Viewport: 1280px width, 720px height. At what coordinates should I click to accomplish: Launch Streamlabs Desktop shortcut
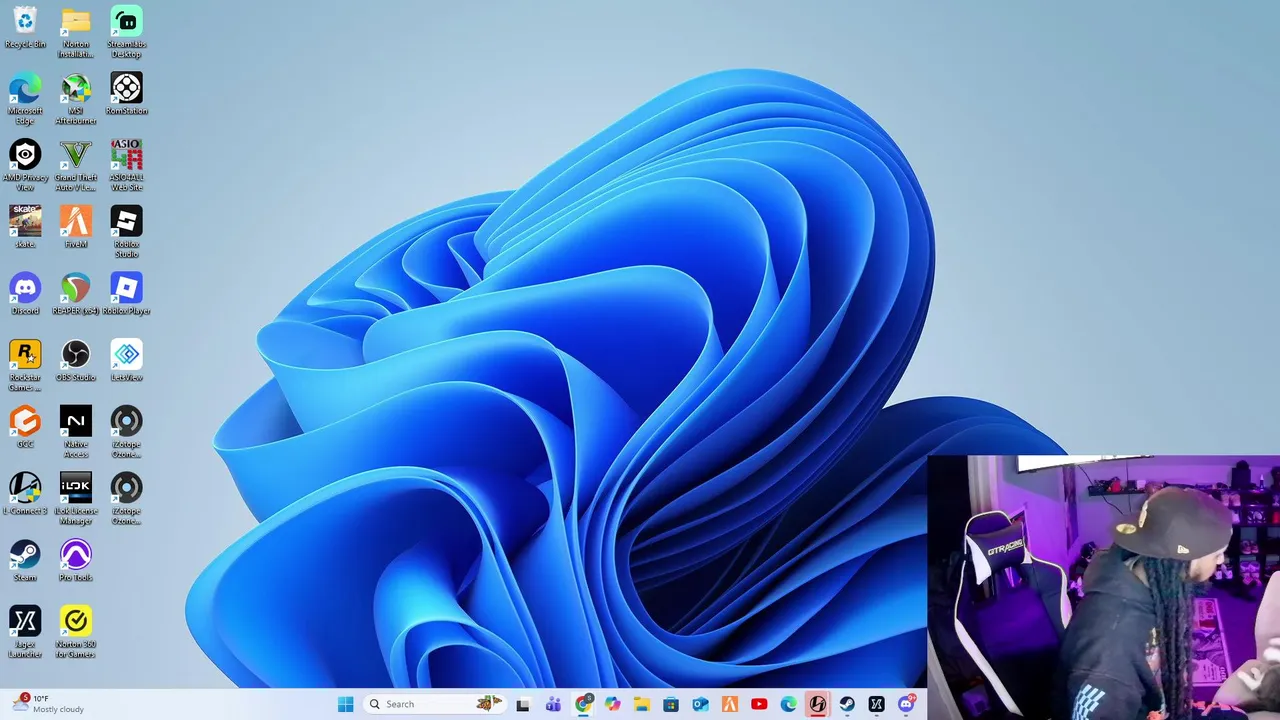126,32
